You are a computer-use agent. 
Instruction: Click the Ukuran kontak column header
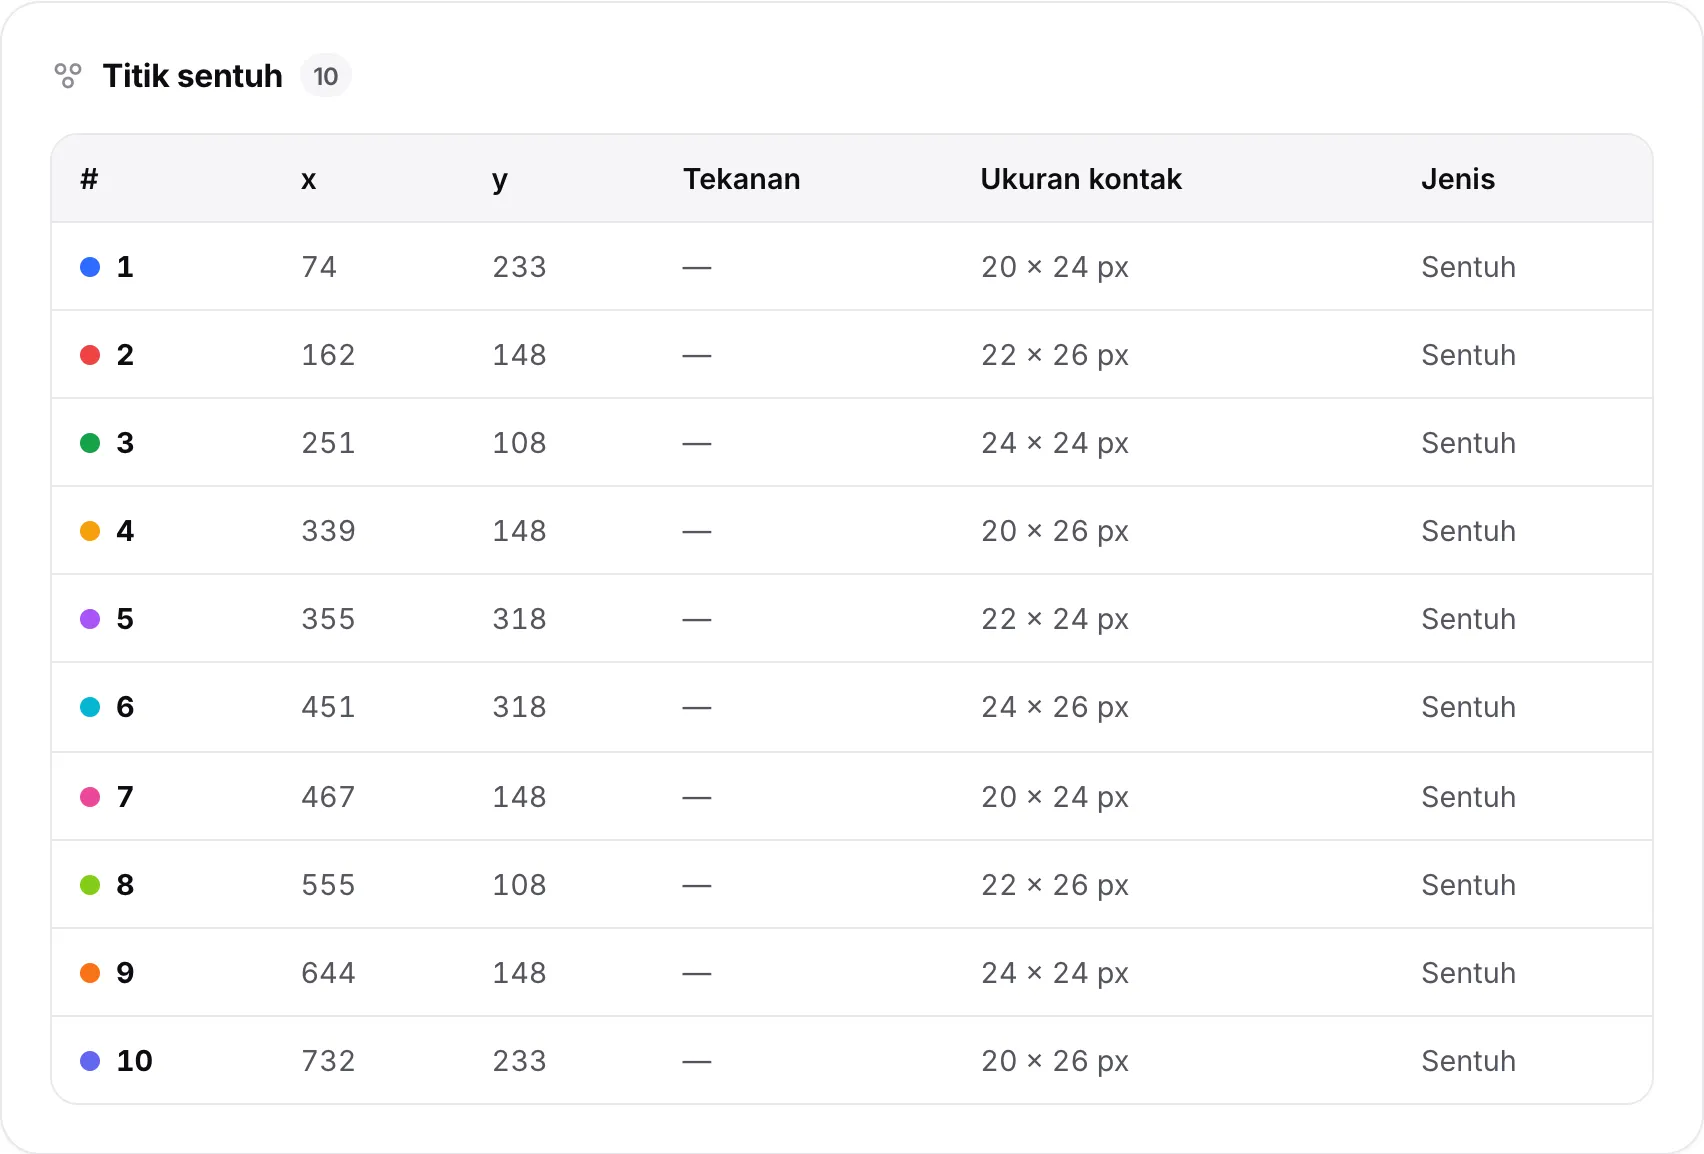pos(1081,179)
